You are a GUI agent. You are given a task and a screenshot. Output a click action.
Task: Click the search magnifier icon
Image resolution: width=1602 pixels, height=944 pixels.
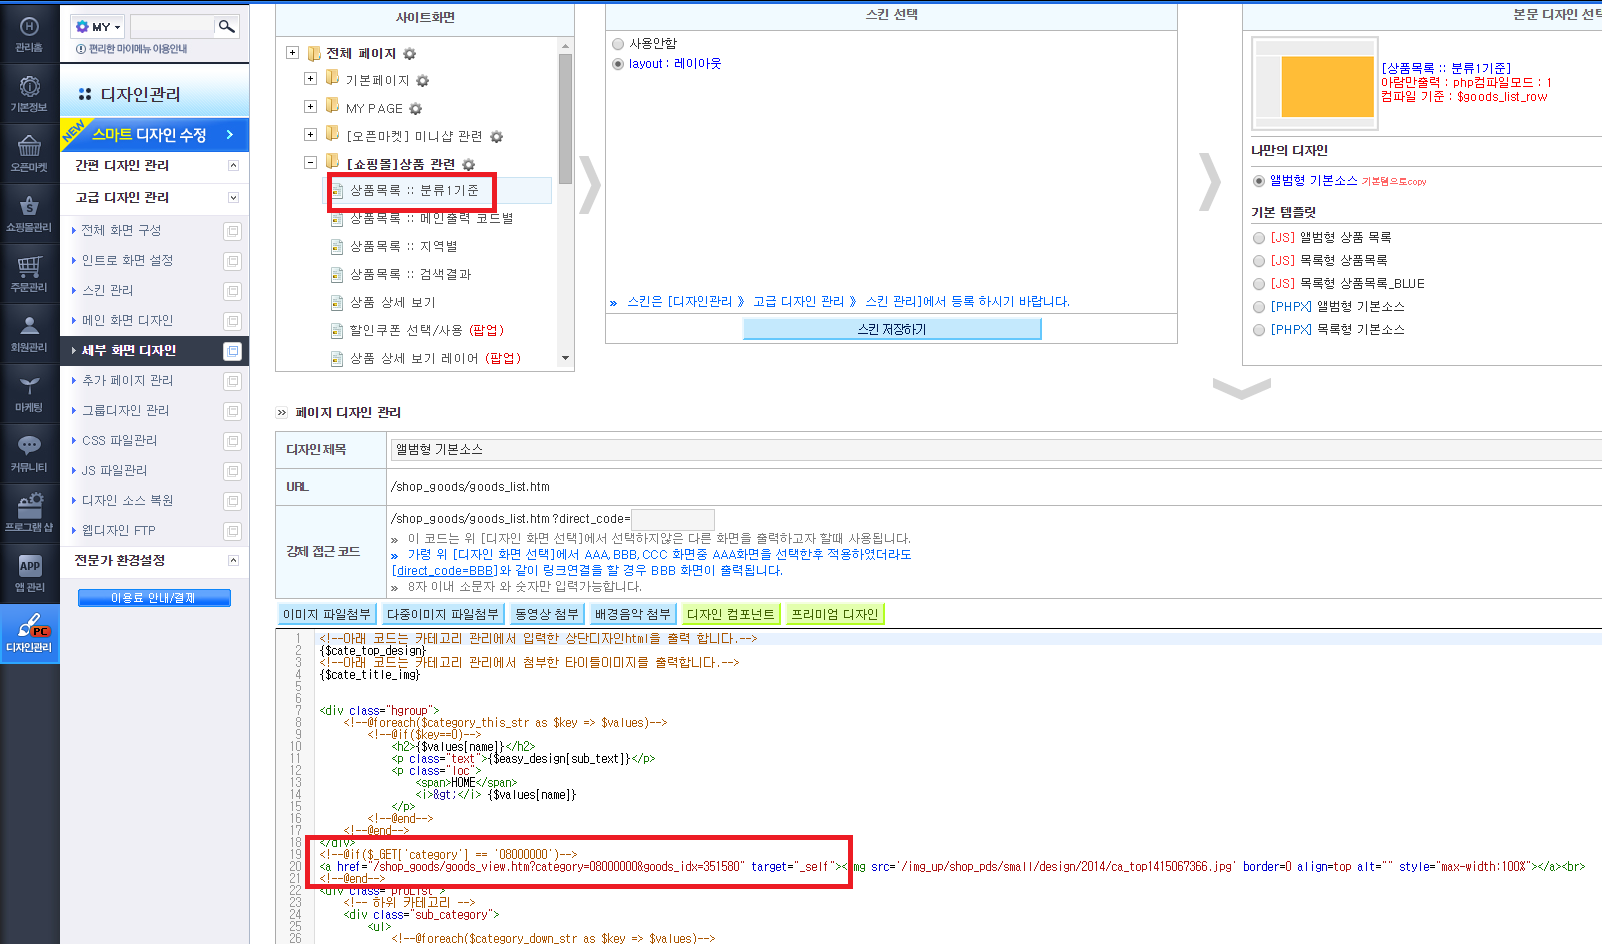click(227, 27)
